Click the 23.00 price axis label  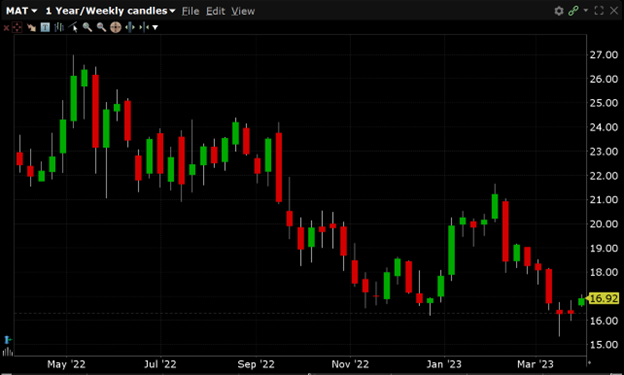(x=604, y=152)
